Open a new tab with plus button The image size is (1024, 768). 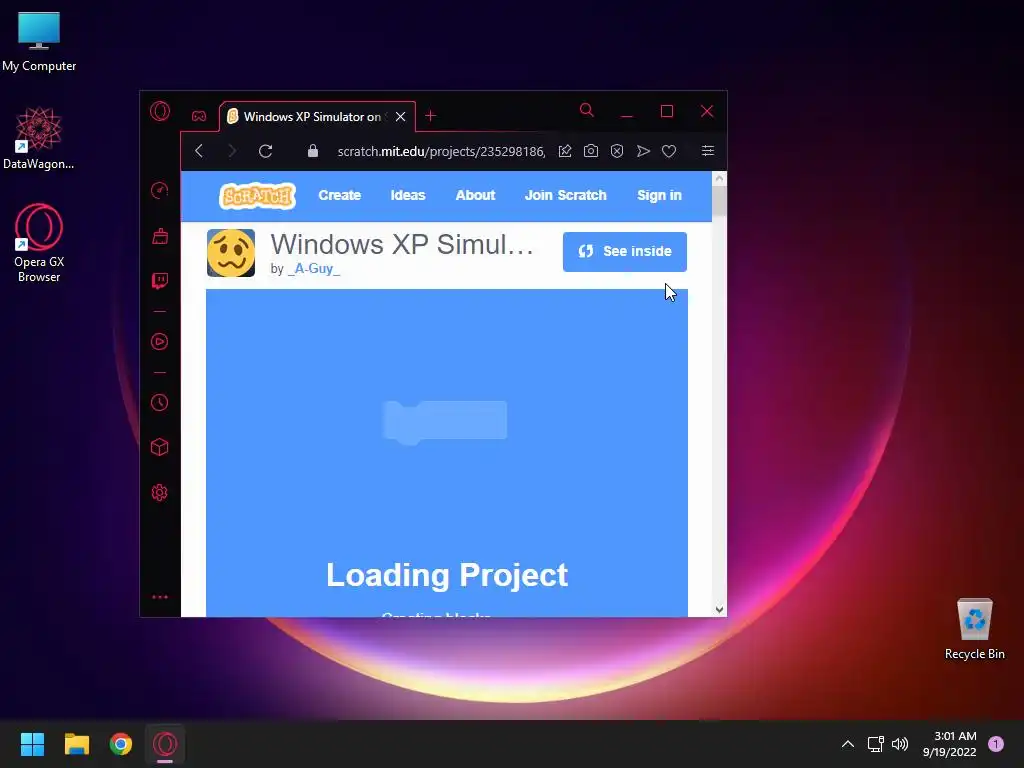tap(430, 116)
